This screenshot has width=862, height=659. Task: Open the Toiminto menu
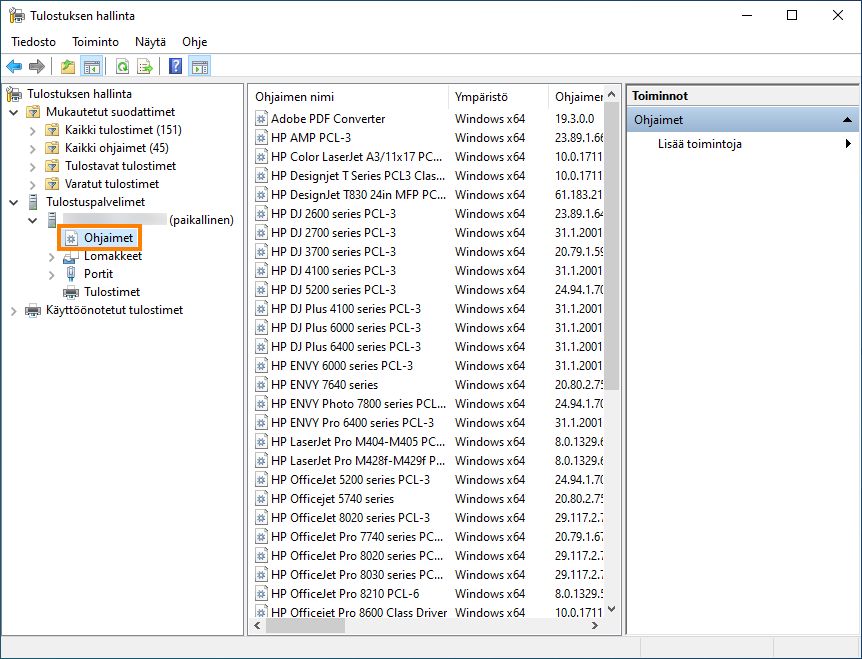click(x=95, y=42)
